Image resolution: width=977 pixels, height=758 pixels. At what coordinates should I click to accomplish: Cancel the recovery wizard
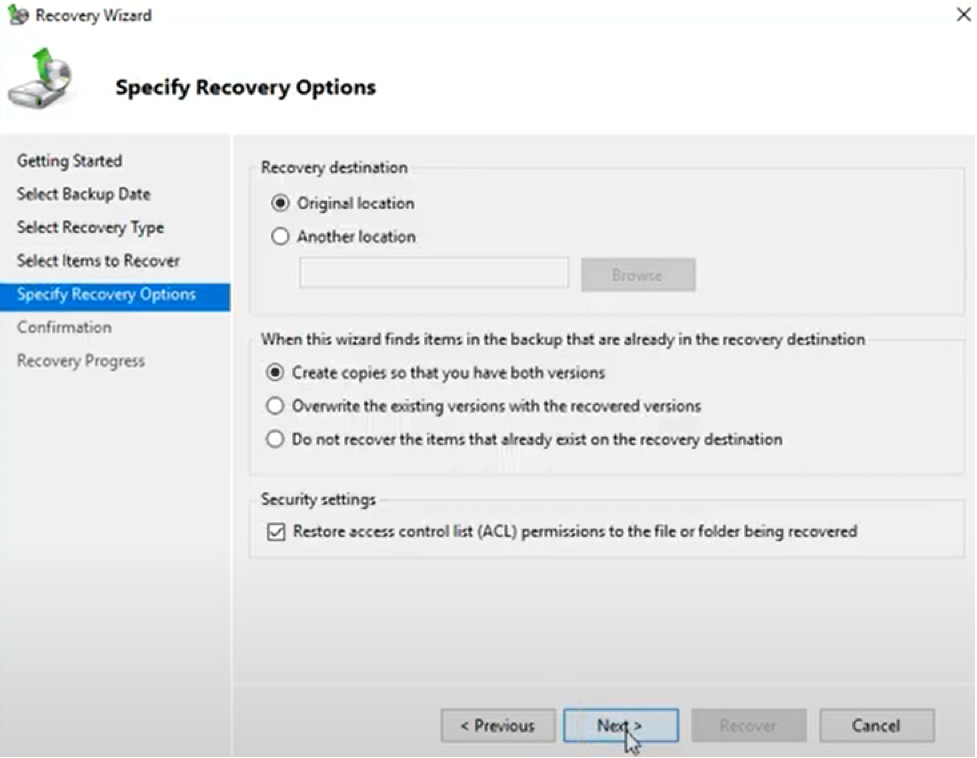[876, 726]
